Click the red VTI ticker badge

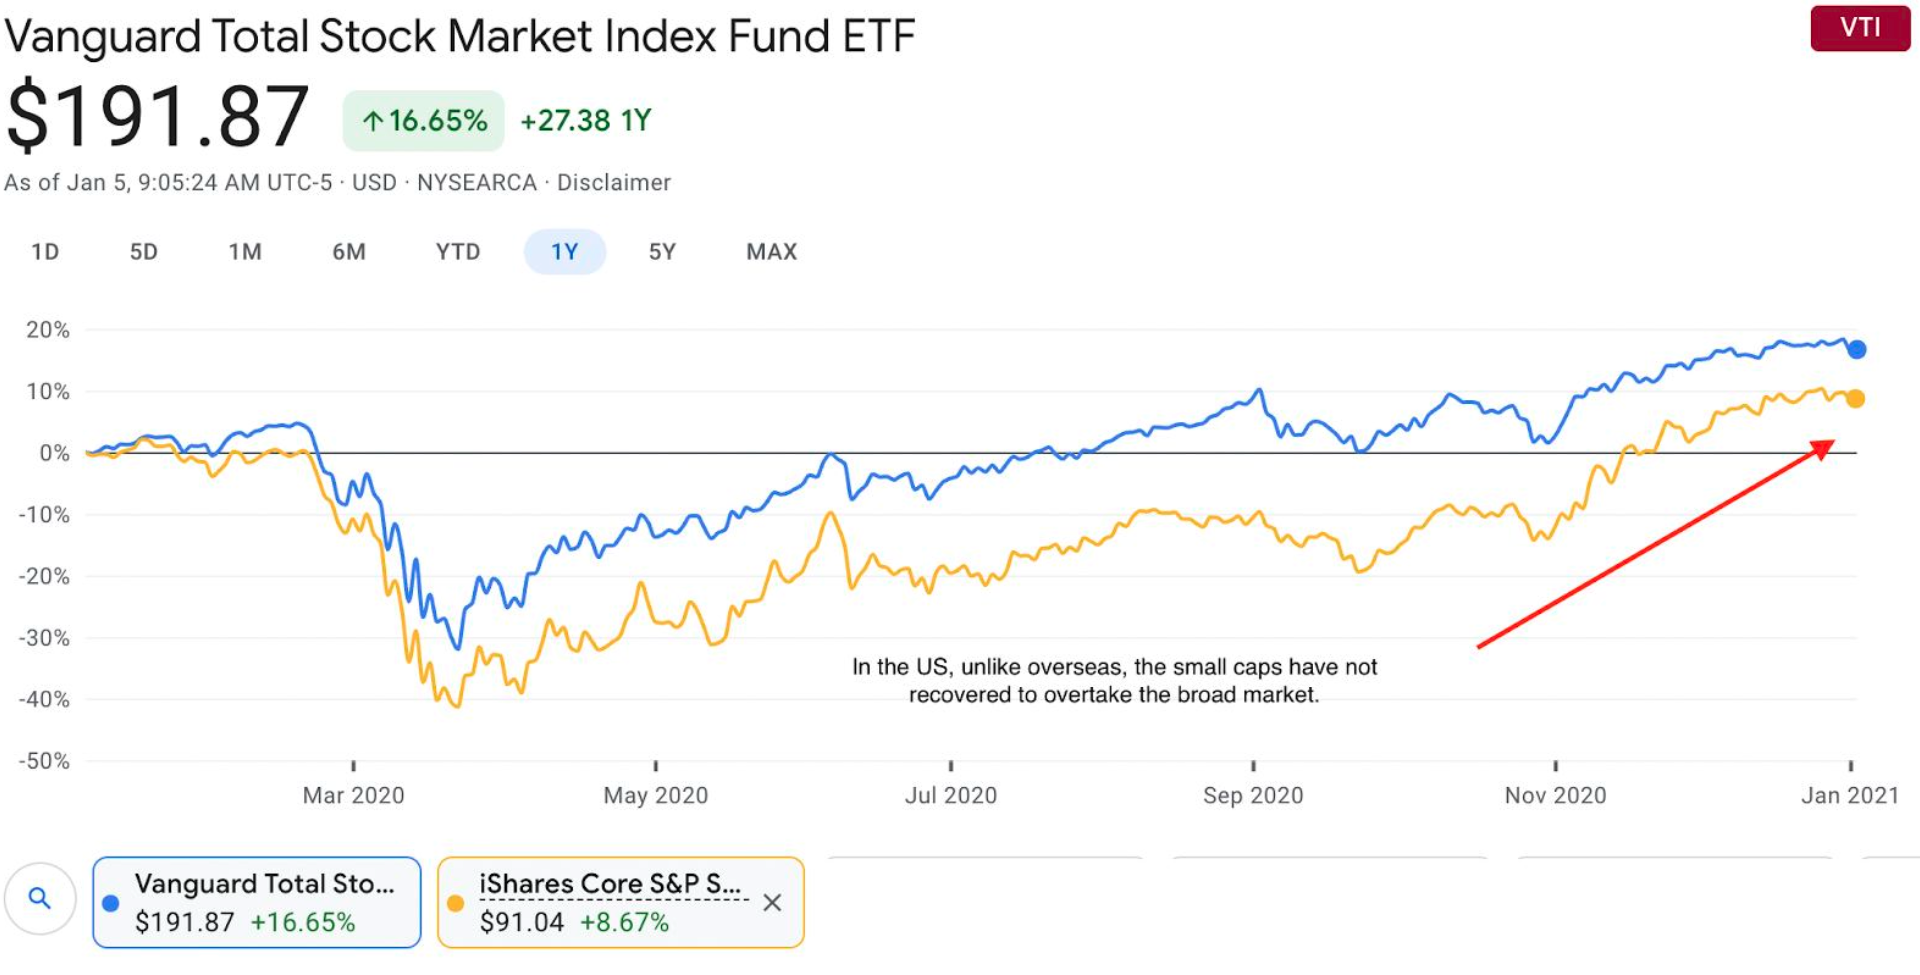pyautogui.click(x=1859, y=28)
